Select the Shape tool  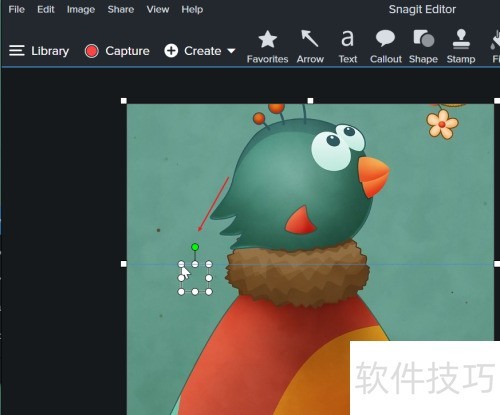423,47
